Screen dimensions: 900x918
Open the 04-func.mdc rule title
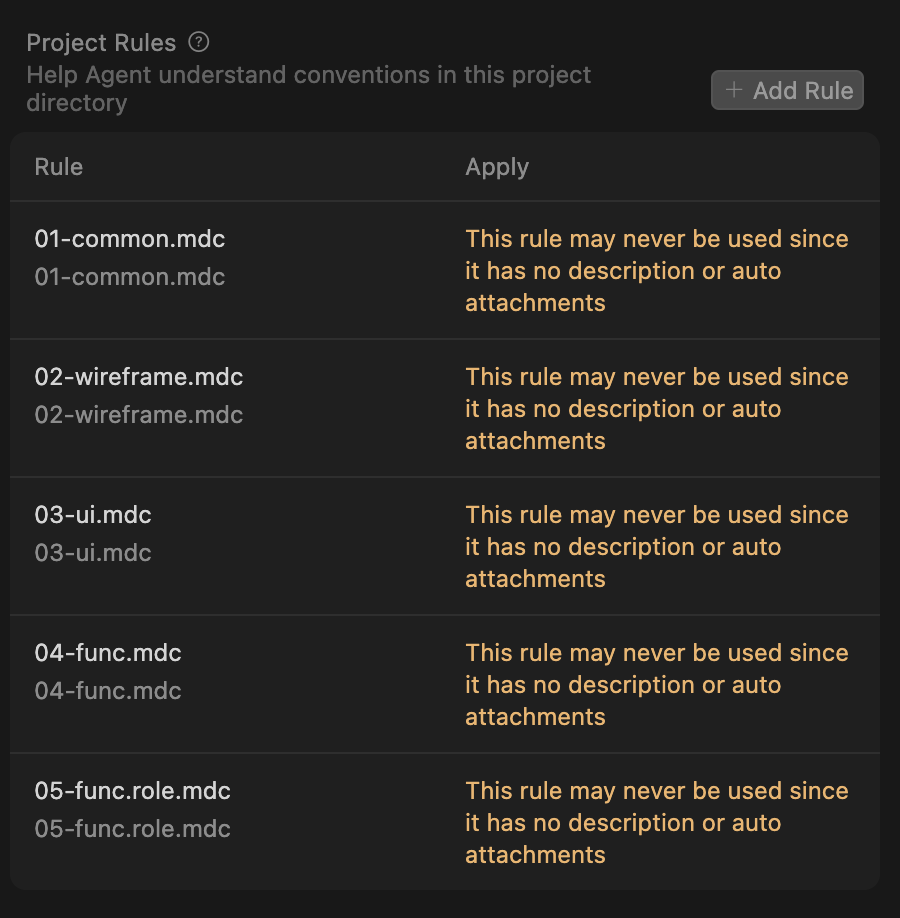pos(108,653)
